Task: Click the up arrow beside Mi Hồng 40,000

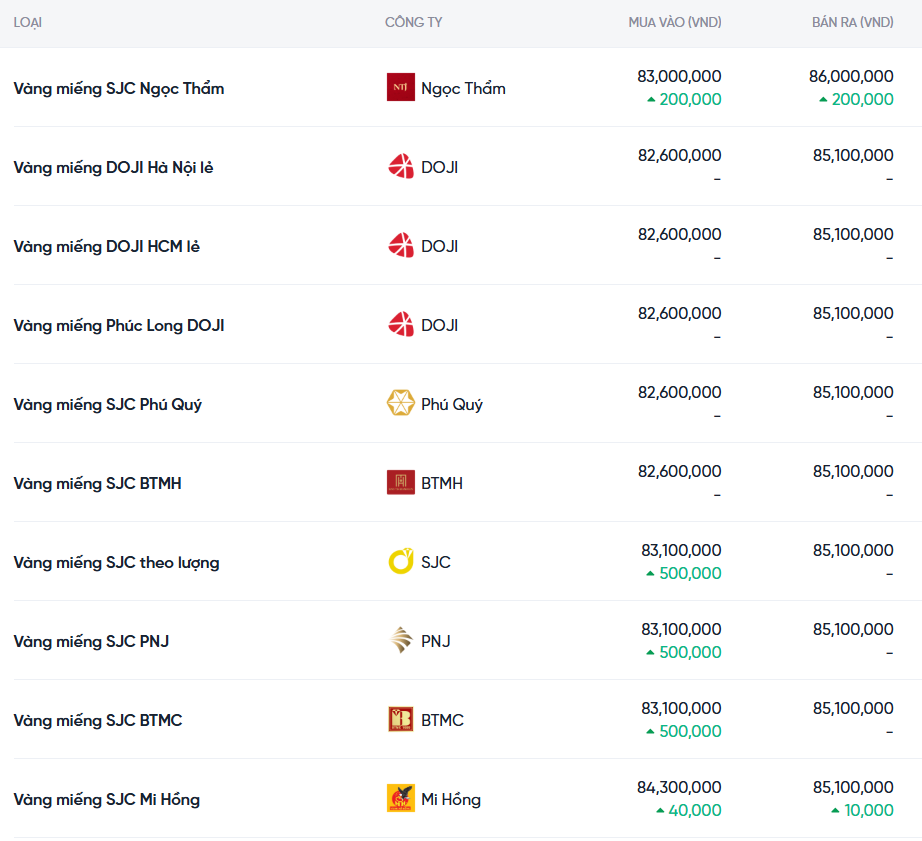Action: tap(660, 810)
